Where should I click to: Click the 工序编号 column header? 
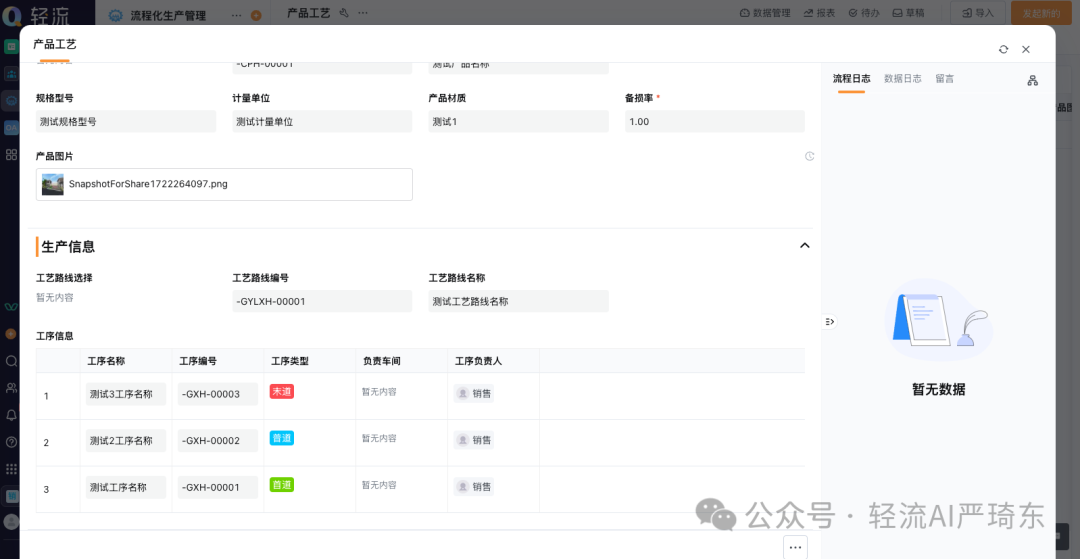198,361
